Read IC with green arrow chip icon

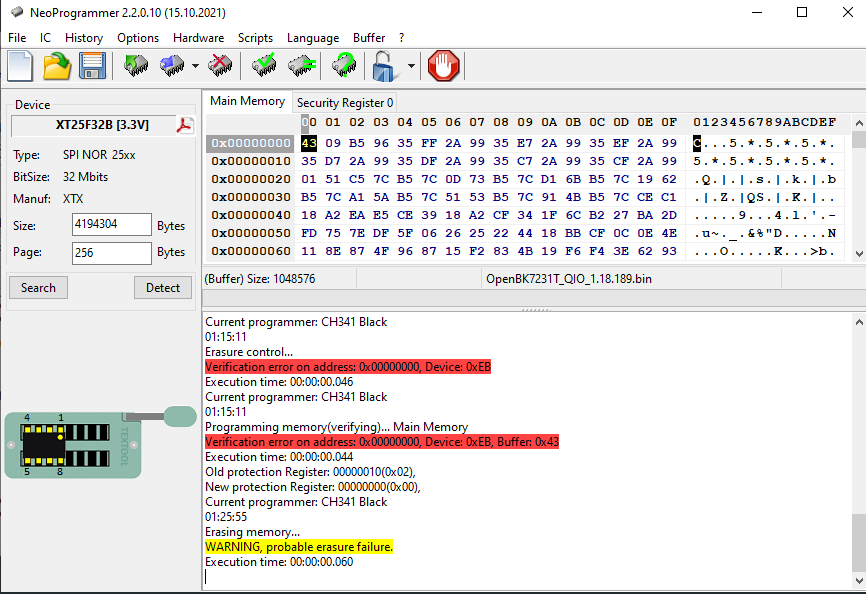135,66
